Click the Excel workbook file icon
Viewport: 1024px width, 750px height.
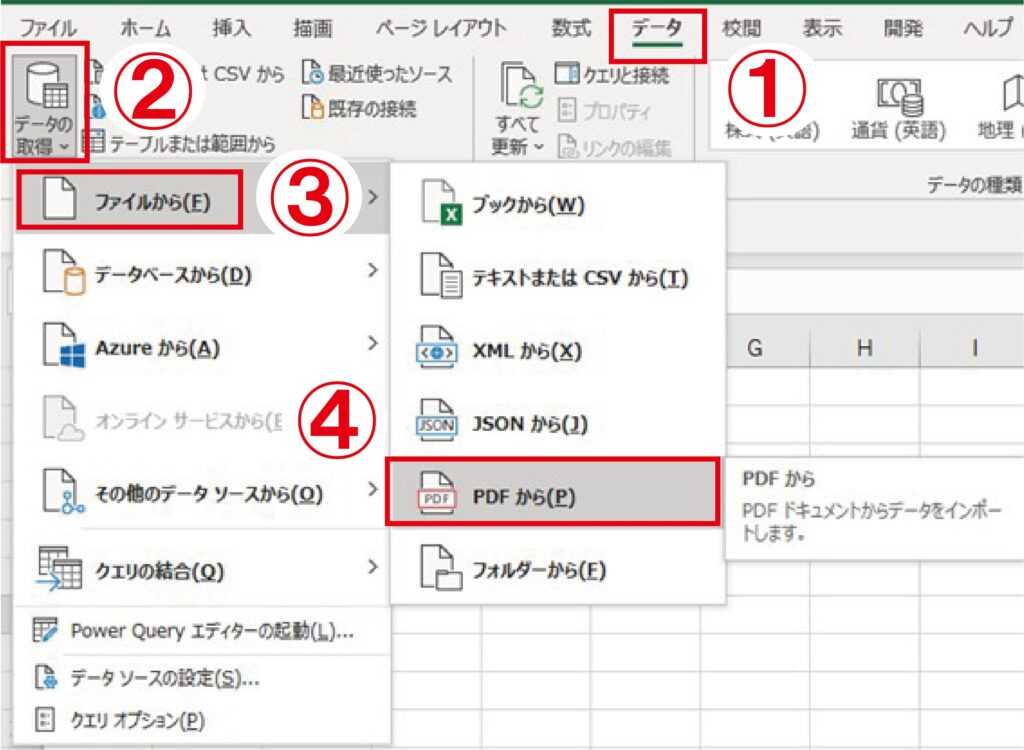point(441,204)
